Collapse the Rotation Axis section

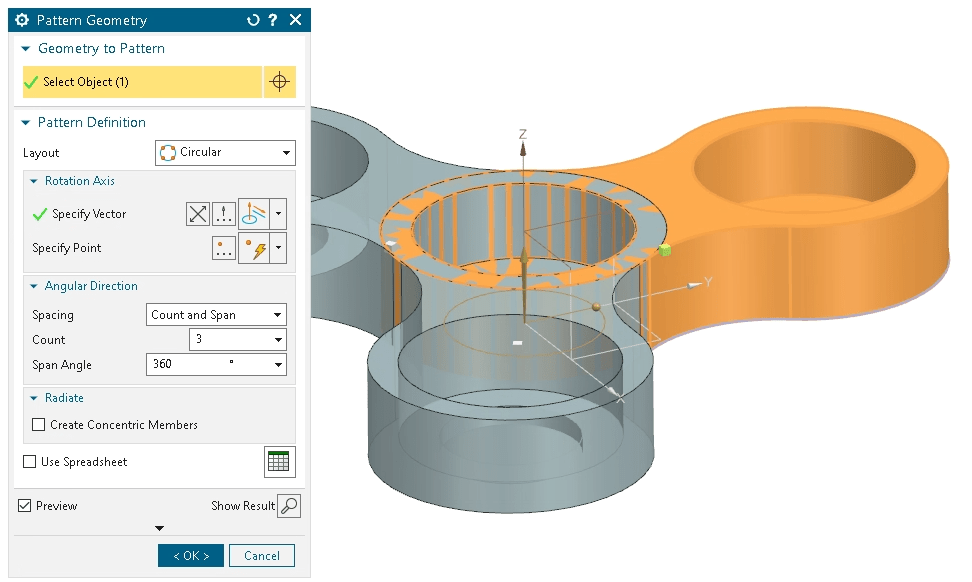pyautogui.click(x=34, y=181)
